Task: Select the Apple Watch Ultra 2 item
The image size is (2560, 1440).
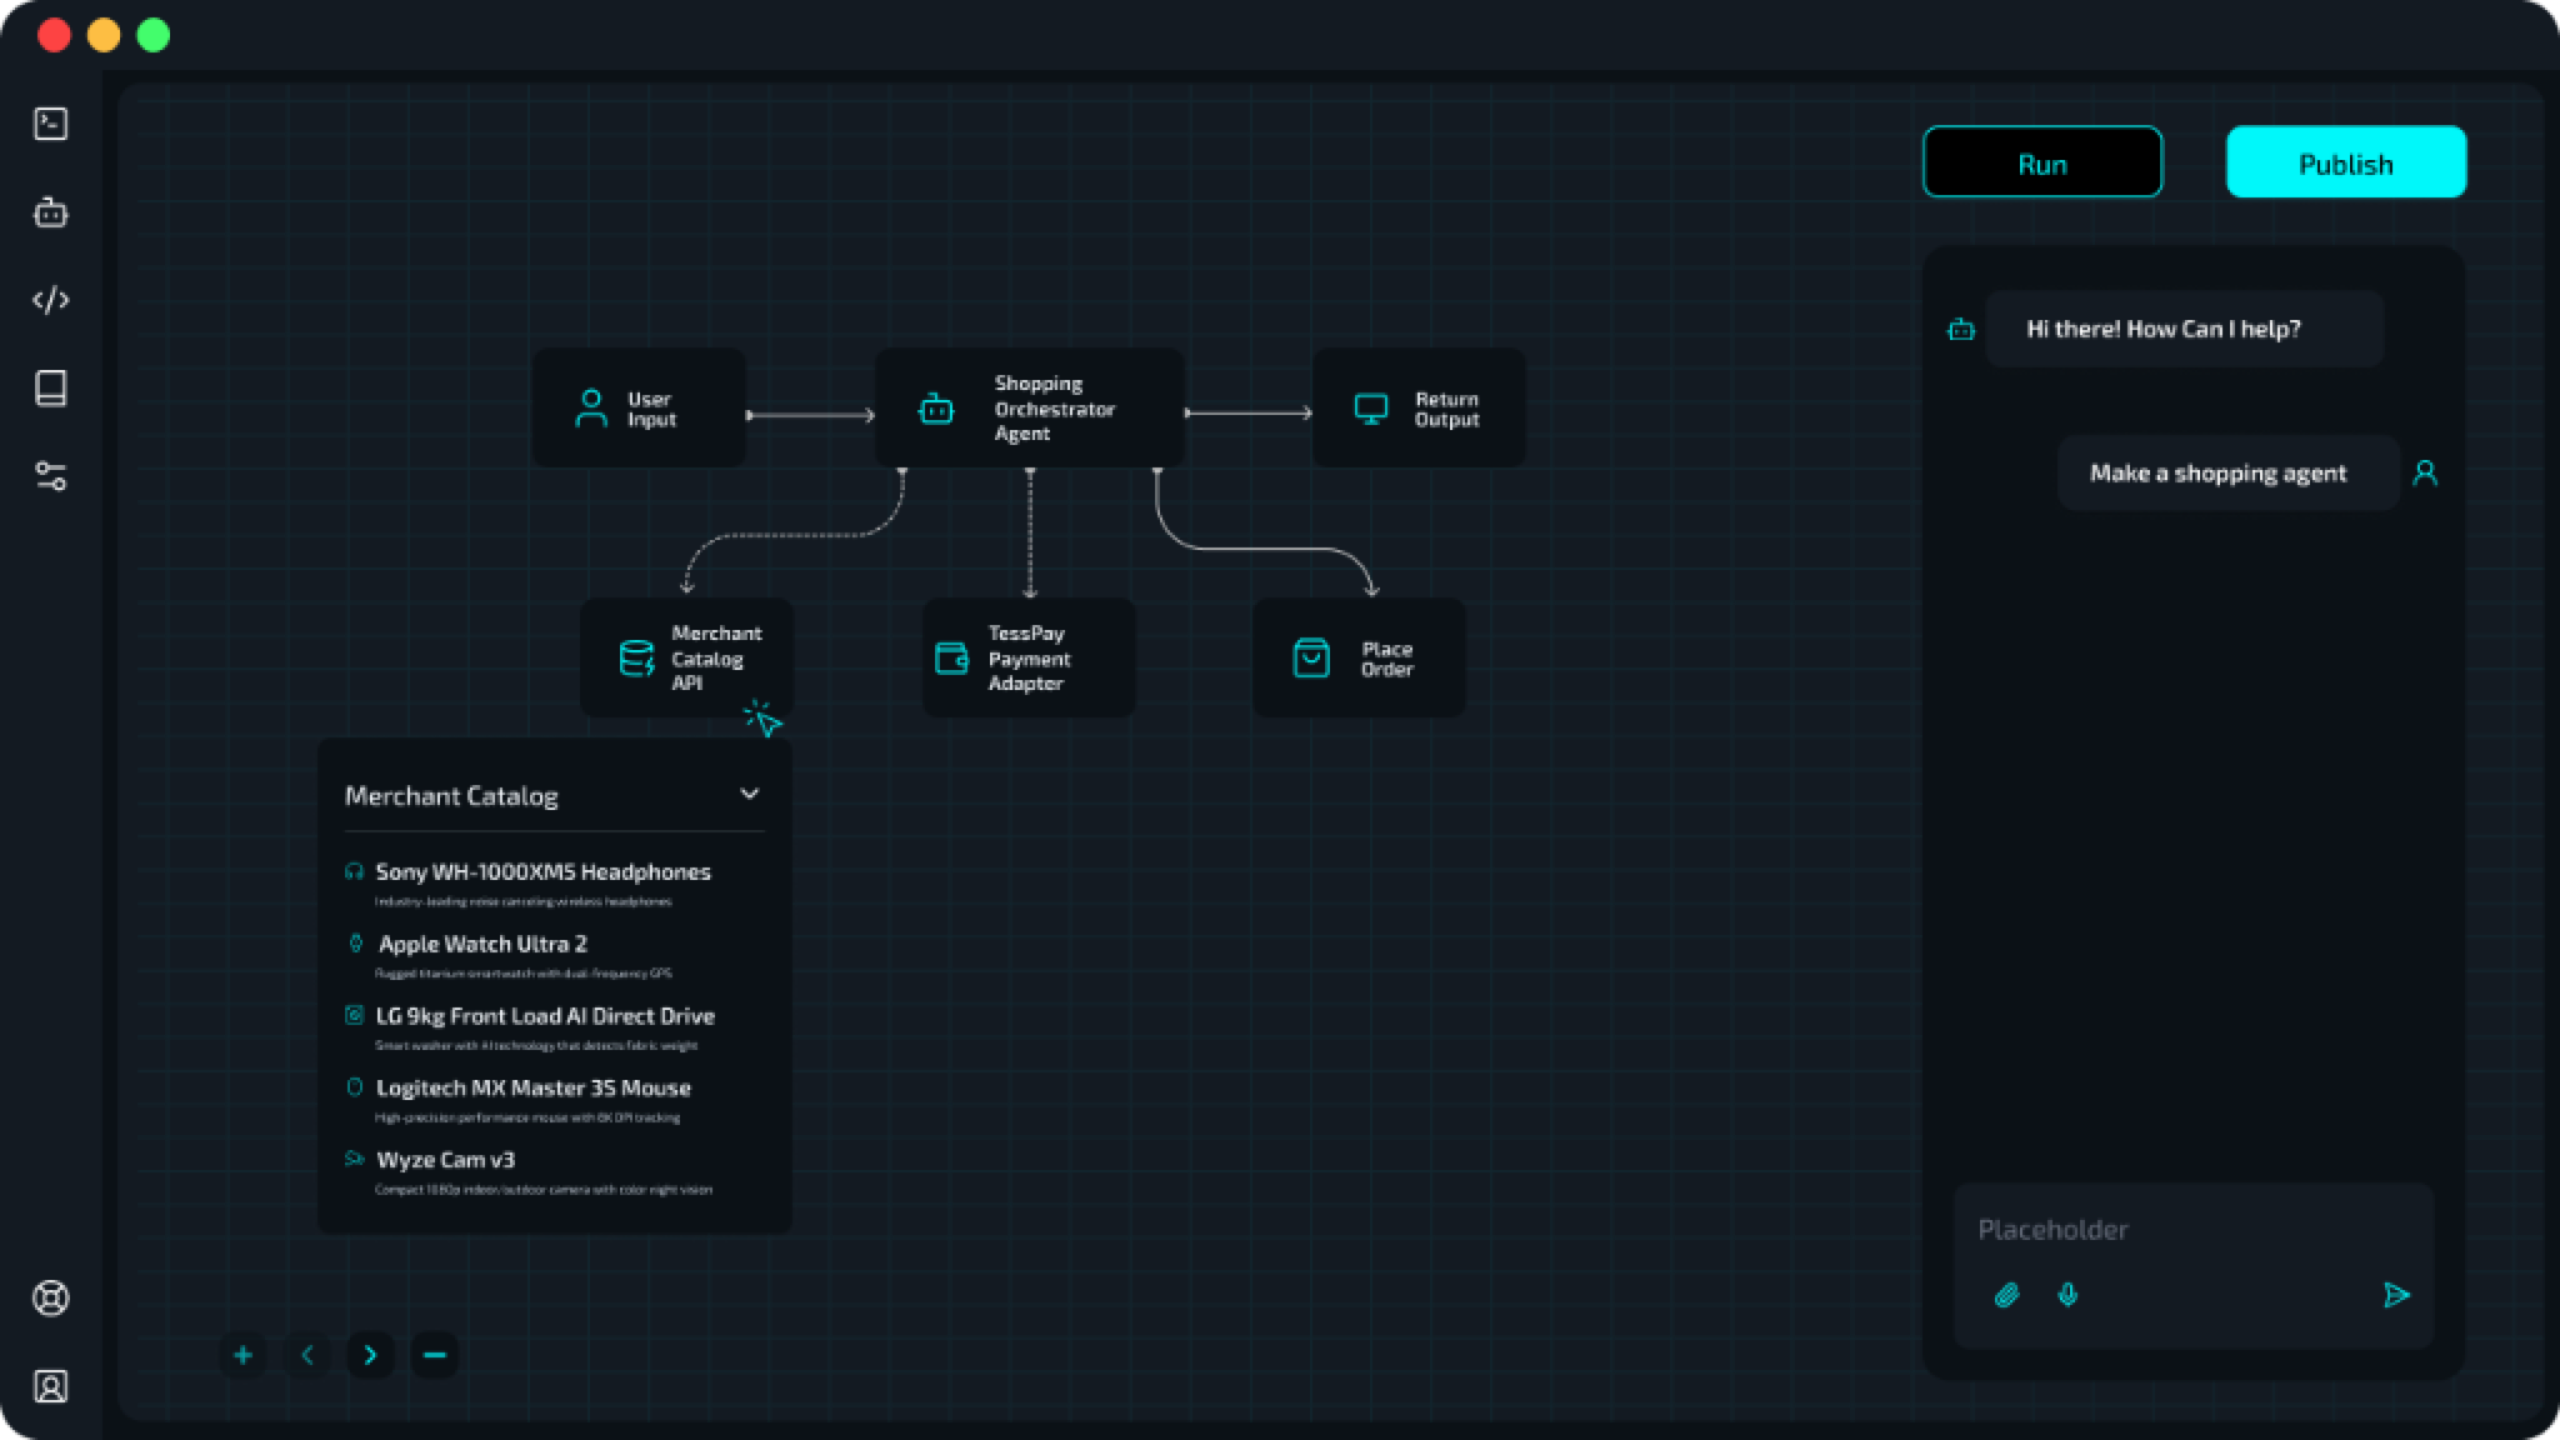Action: 483,944
